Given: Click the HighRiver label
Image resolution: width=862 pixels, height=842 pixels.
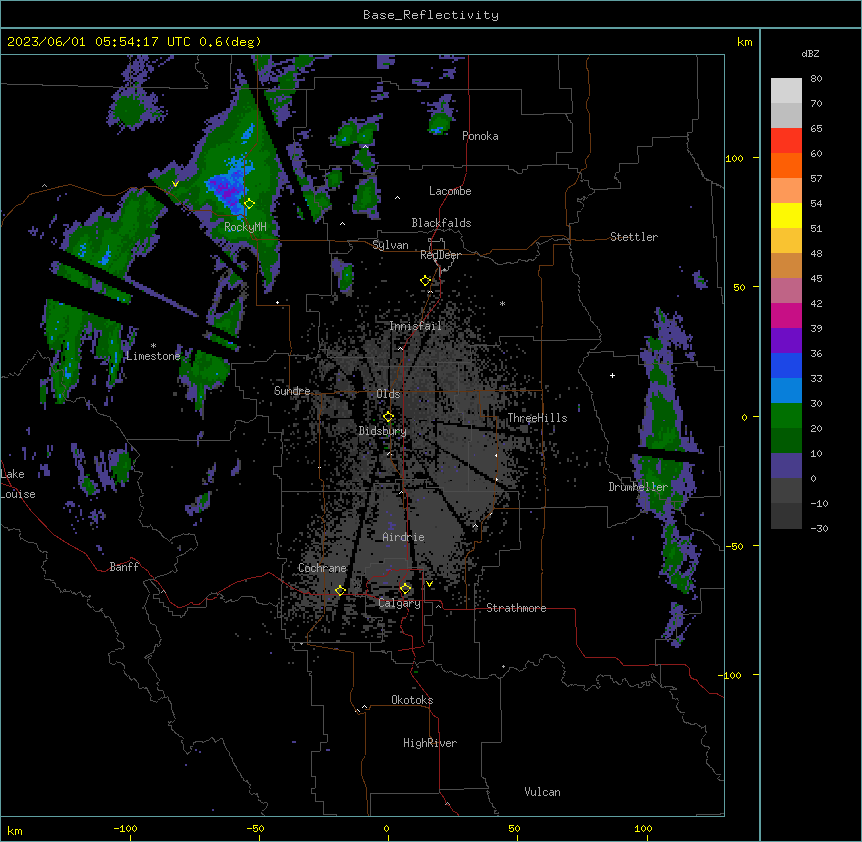Looking at the screenshot, I should pyautogui.click(x=430, y=743).
